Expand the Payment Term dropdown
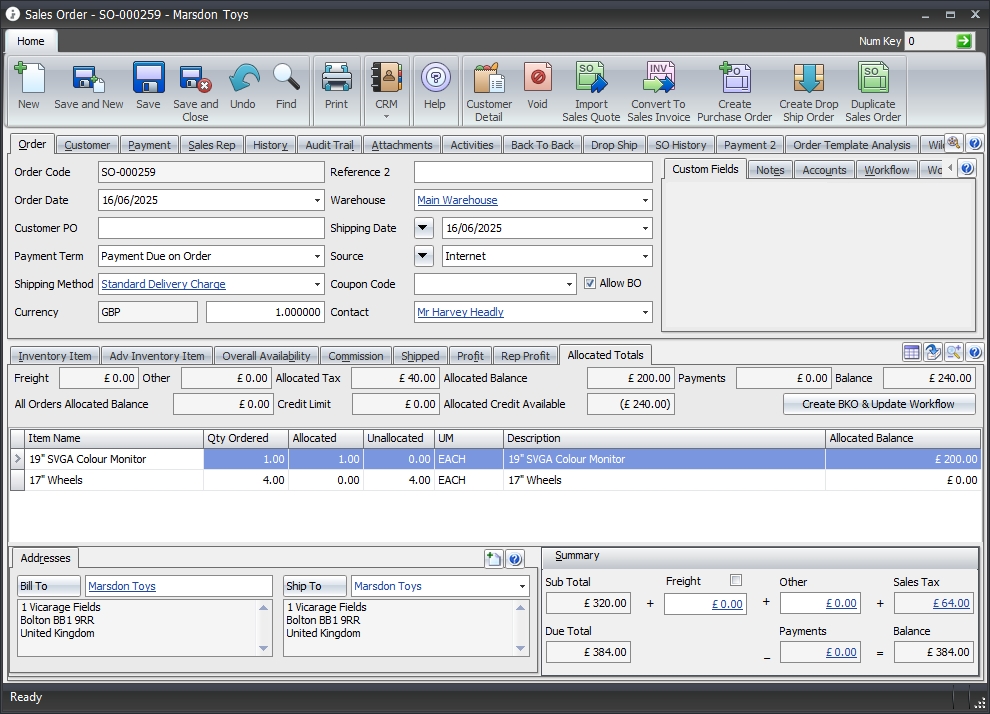Screen dimensions: 990x714 click(x=317, y=256)
